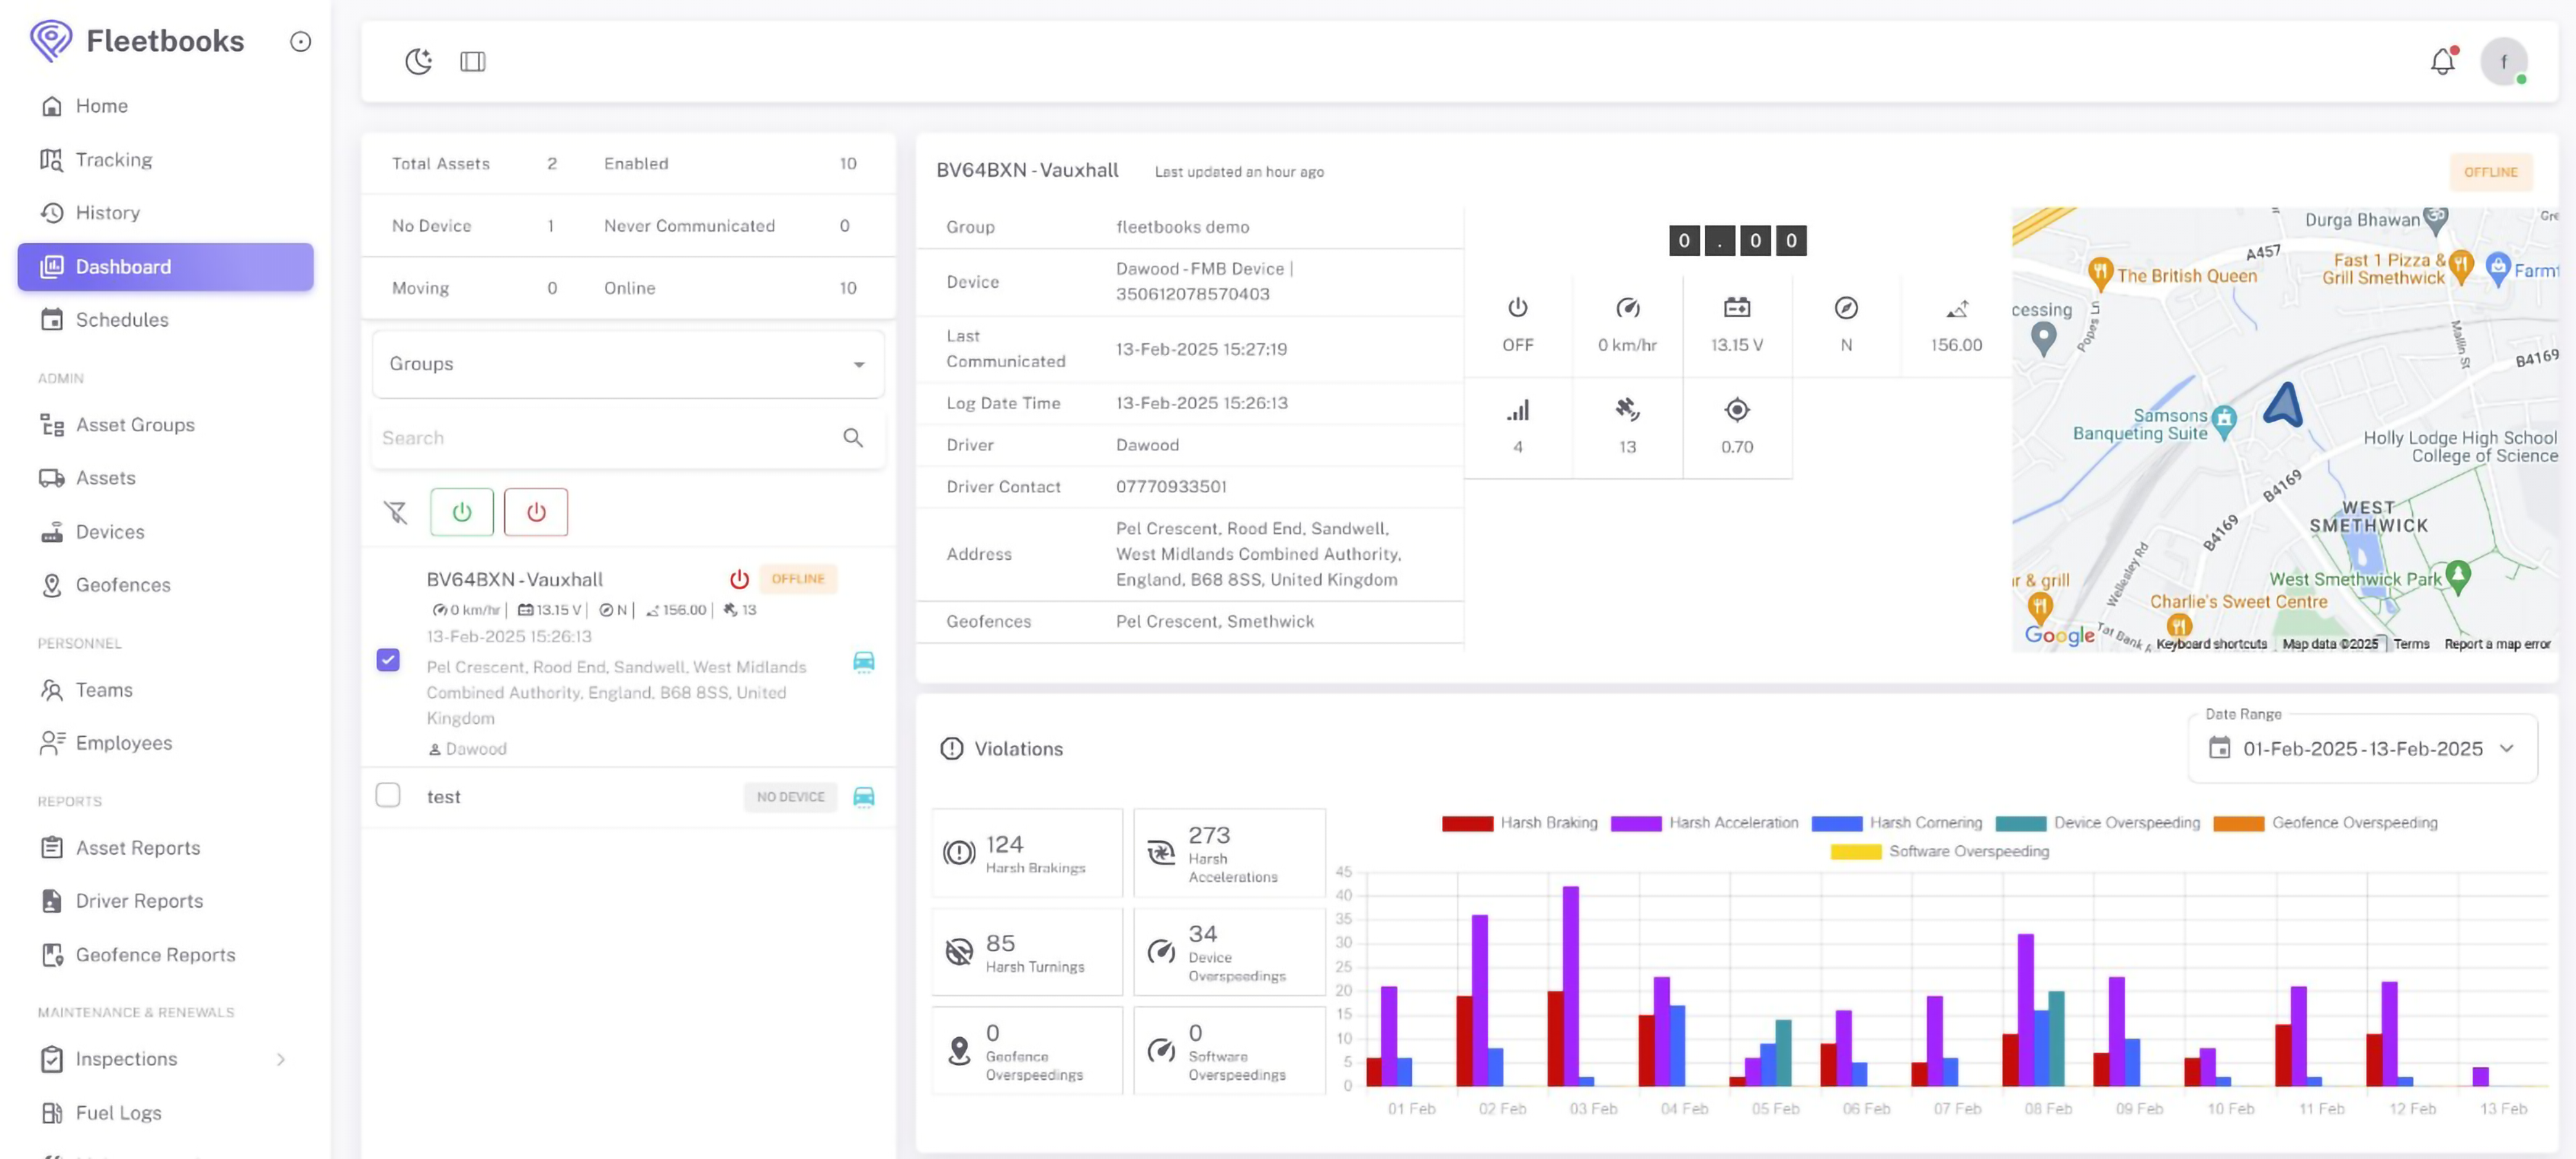The width and height of the screenshot is (2576, 1159).
Task: Click the NO DEVICE badge
Action: click(x=790, y=797)
